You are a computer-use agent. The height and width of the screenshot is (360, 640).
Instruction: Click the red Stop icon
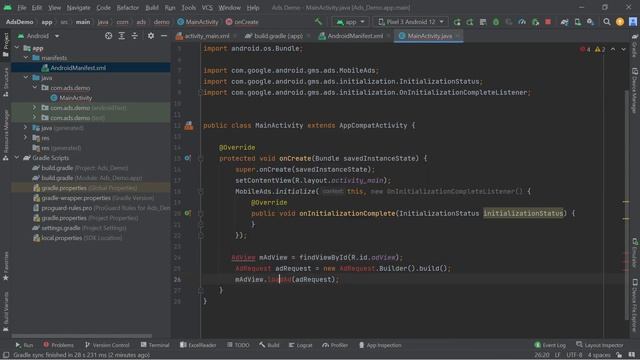548,22
